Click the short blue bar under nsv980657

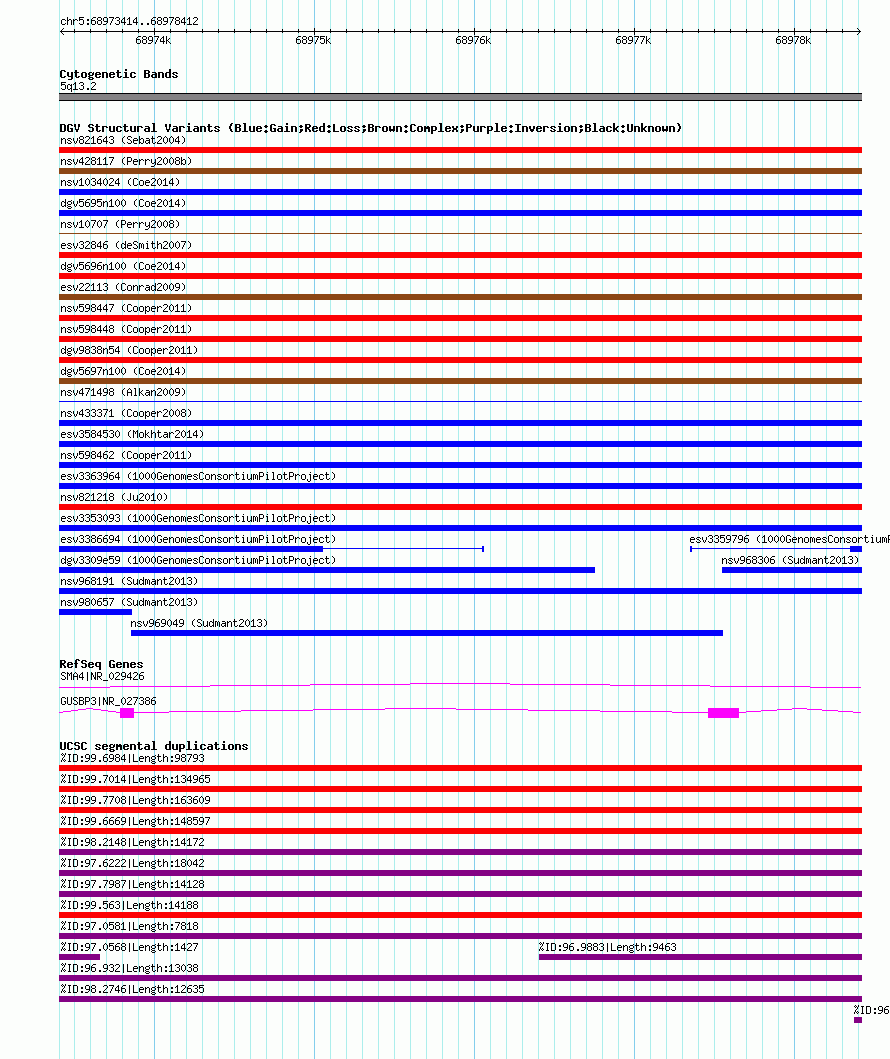[x=95, y=612]
